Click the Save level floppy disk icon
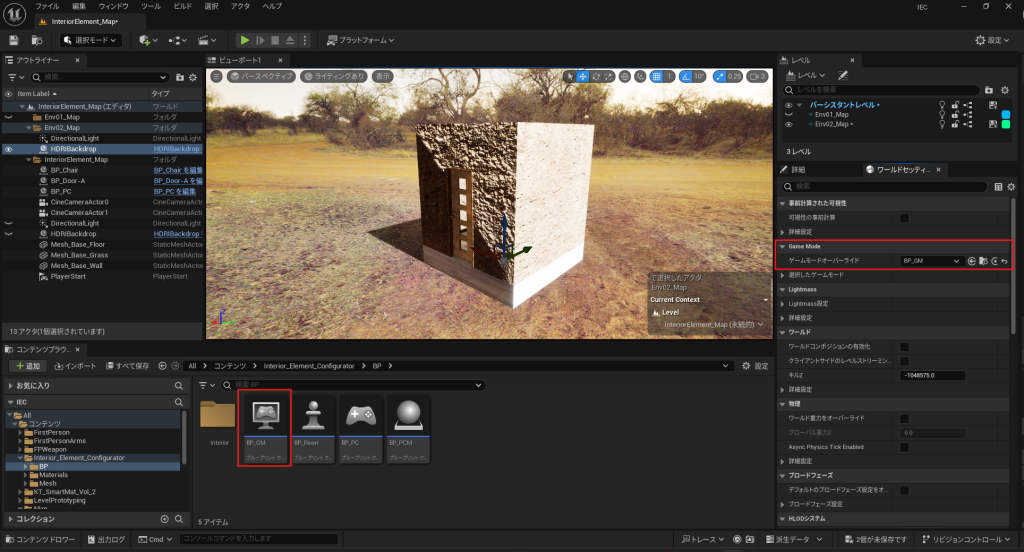Screen dimensions: 1024x552 click(x=14, y=40)
